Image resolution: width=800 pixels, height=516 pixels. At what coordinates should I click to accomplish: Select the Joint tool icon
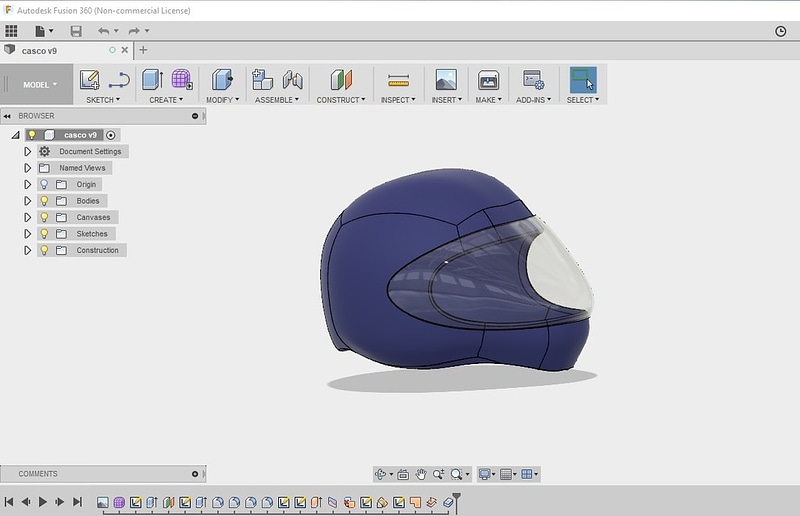click(x=293, y=80)
